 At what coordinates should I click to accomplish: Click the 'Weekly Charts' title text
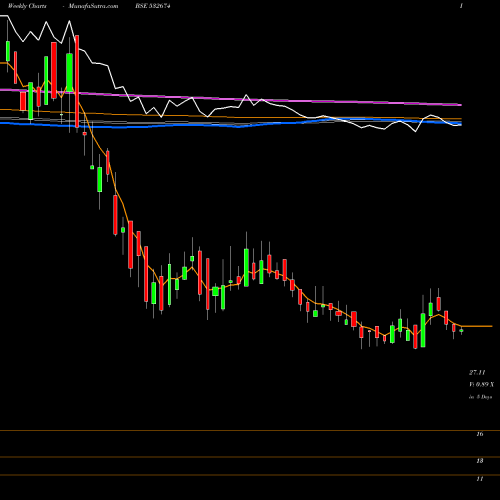27,6
